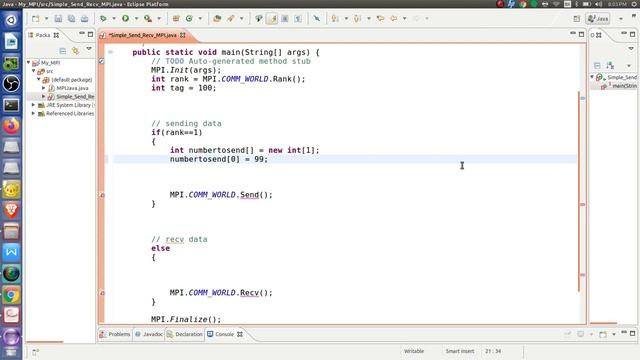
Task: Run the program with green play icon
Action: (125, 18)
